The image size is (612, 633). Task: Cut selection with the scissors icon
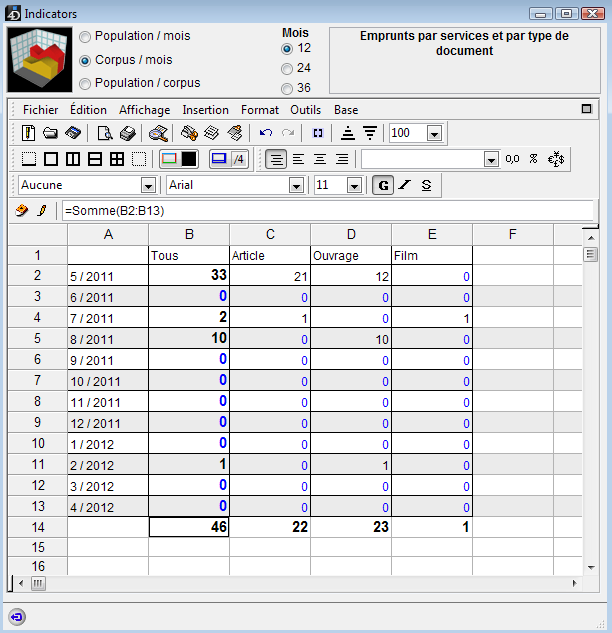189,133
